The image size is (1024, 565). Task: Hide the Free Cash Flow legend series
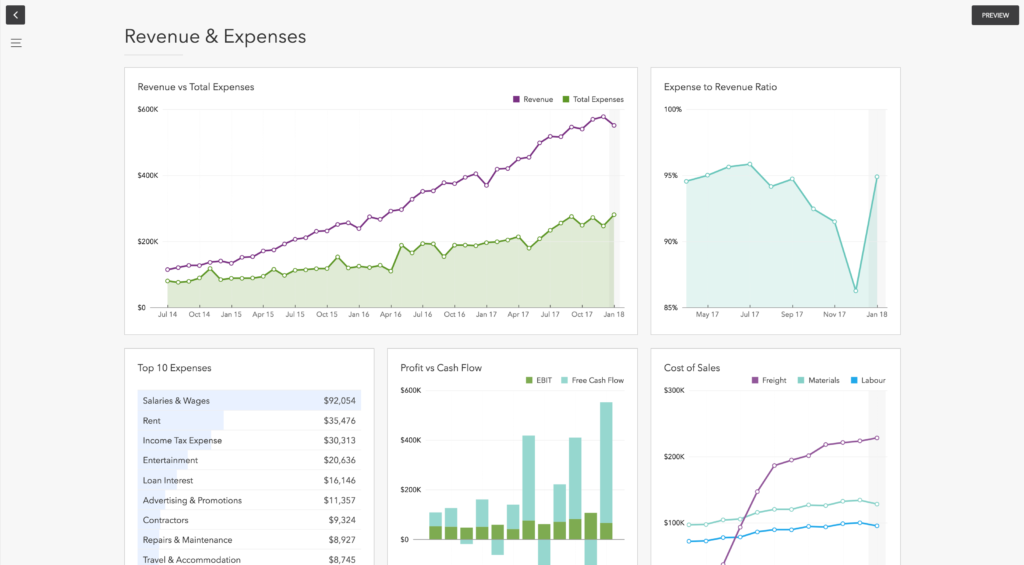(x=592, y=381)
